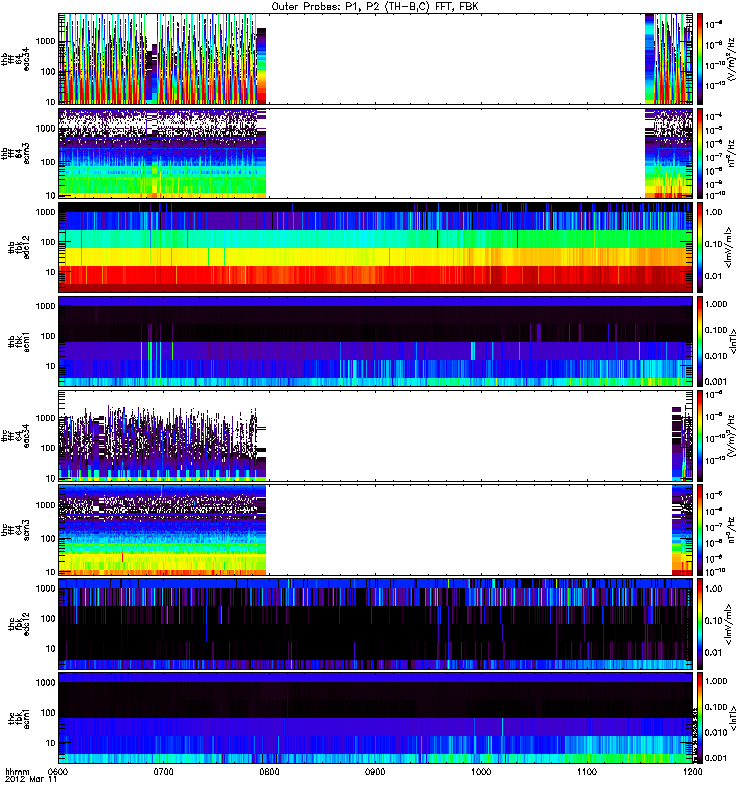Click the color bar beside thc scm1 panel
The image size is (750, 800).
click(x=700, y=718)
